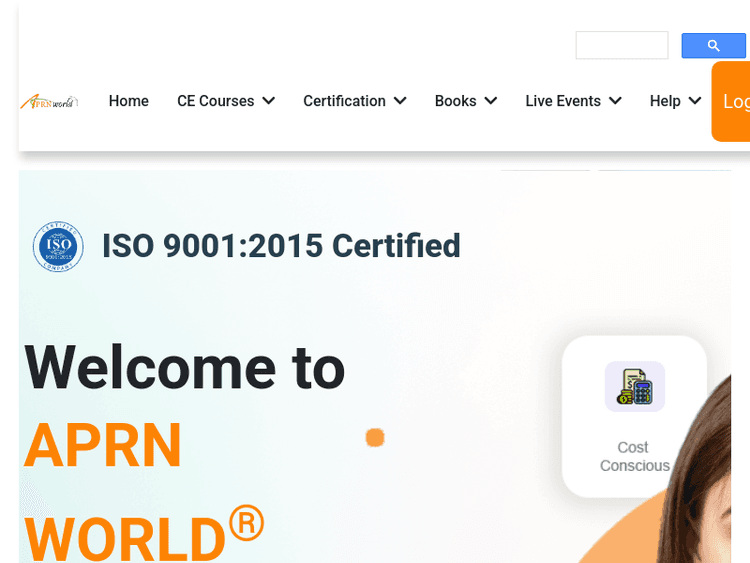
Task: Click the Cost Conscious calculator icon
Action: click(635, 386)
